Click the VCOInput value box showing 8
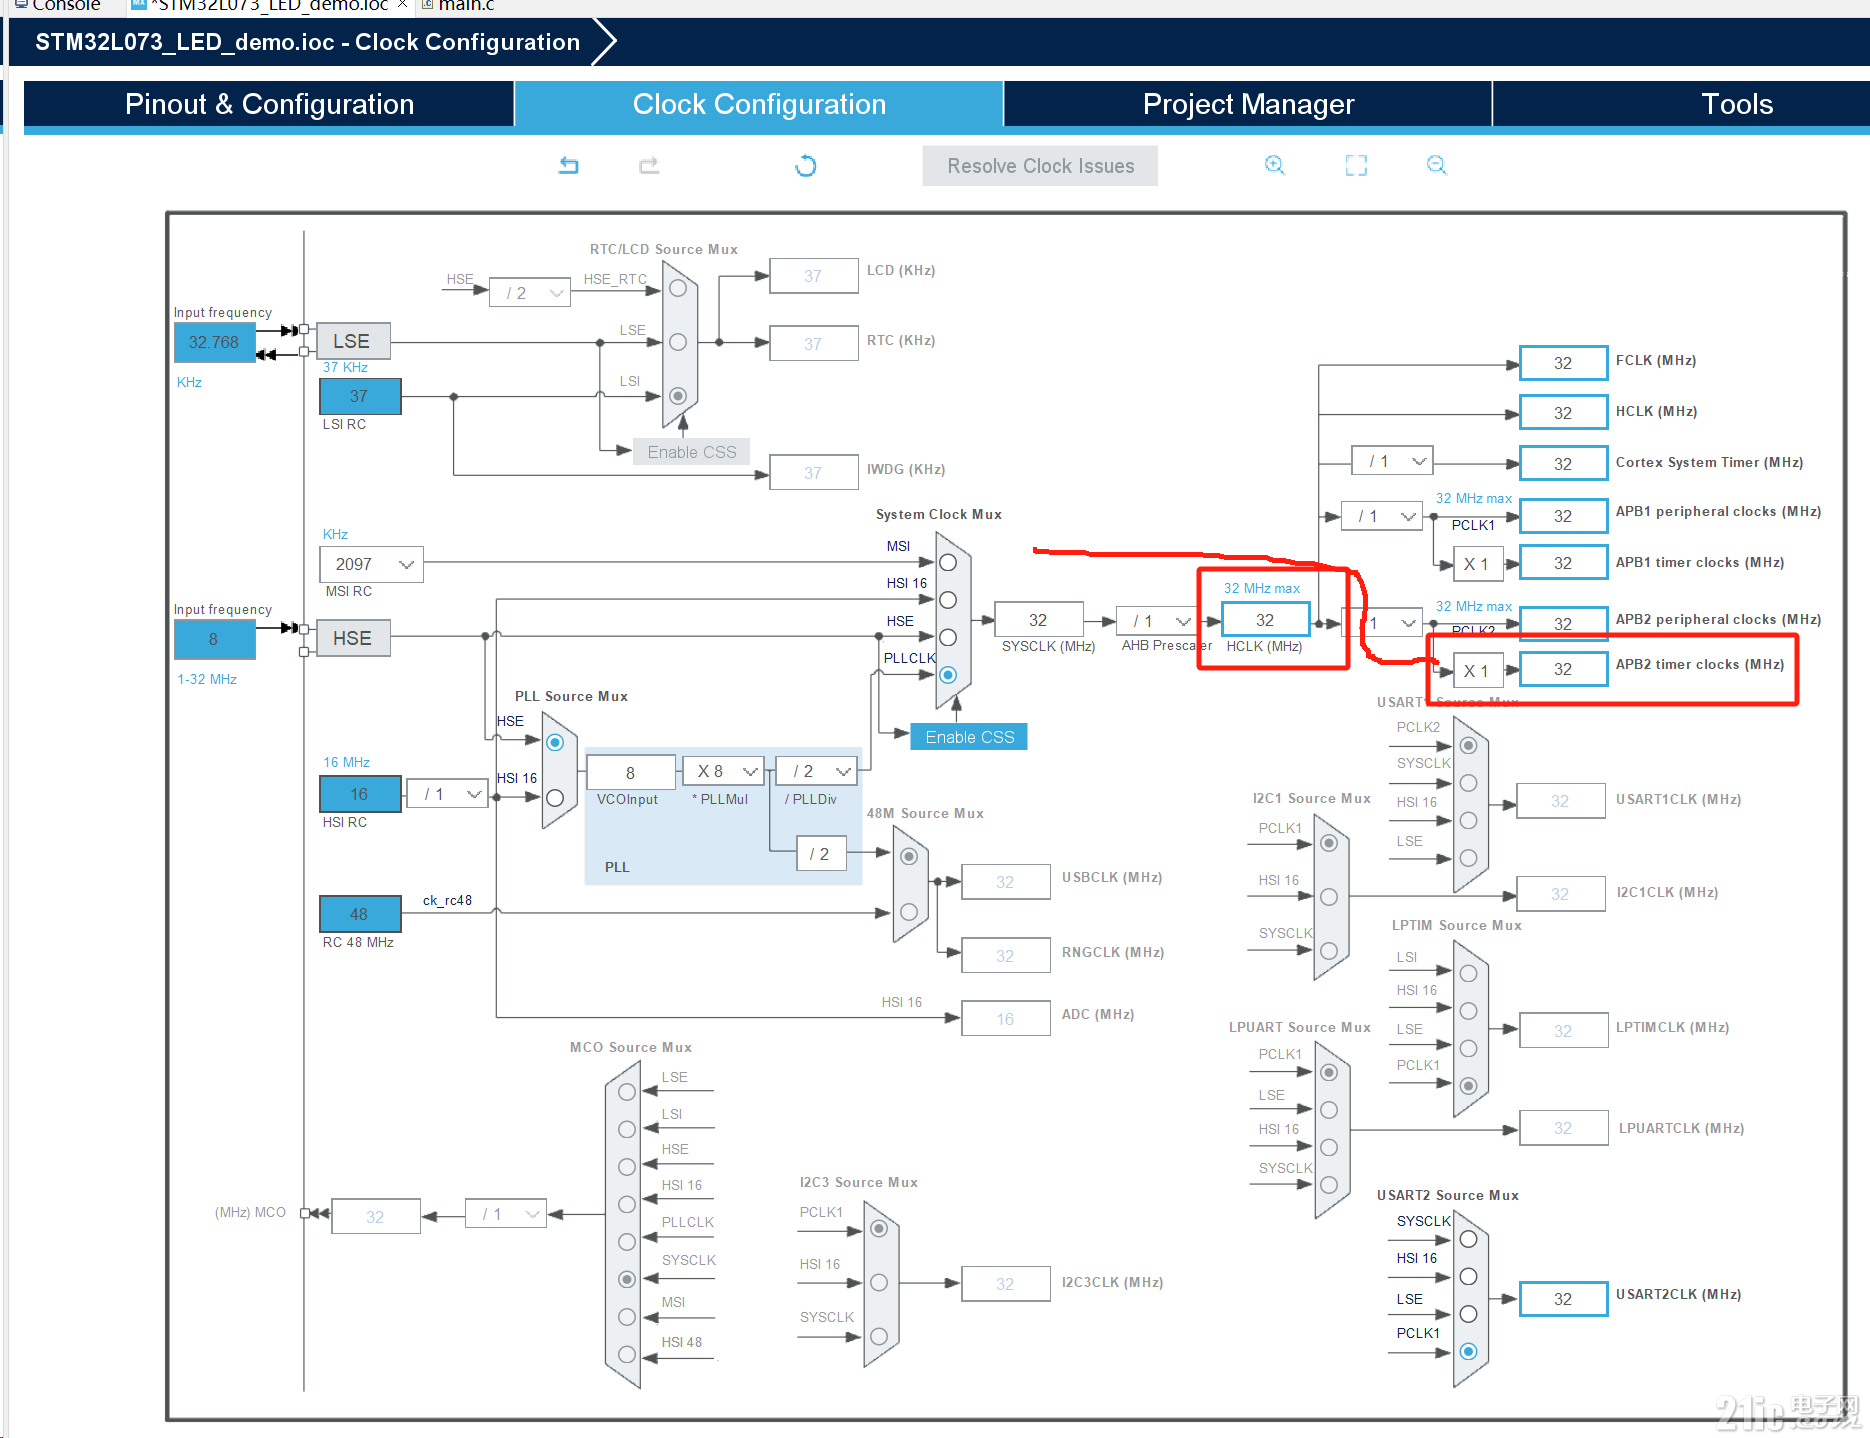1870x1438 pixels. point(631,773)
